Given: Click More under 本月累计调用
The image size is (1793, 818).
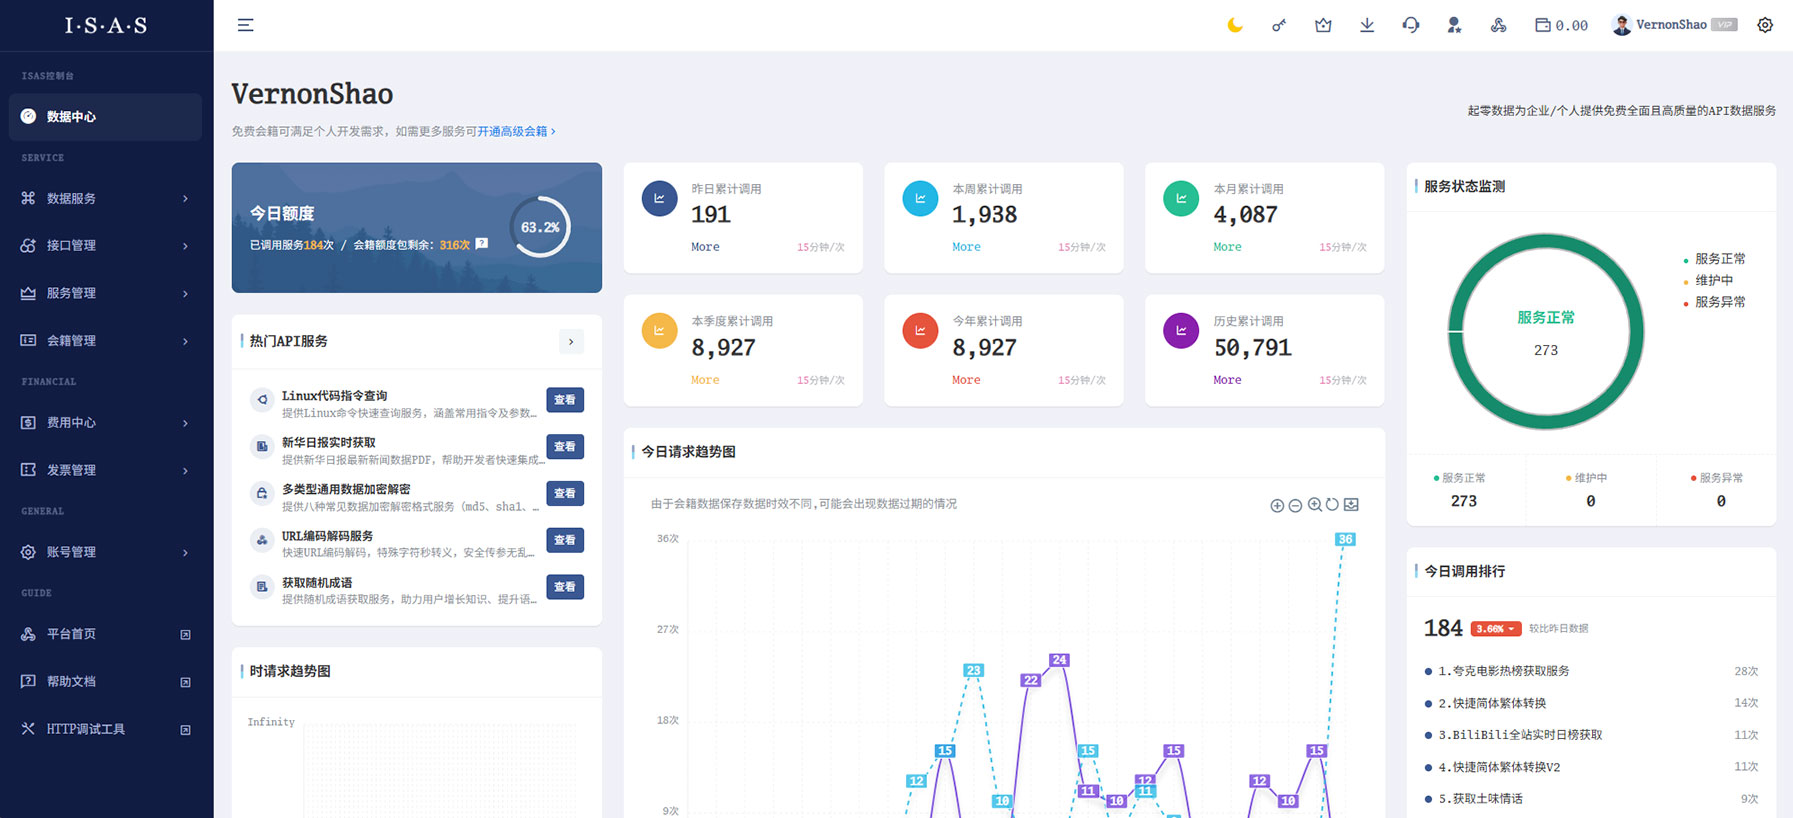Looking at the screenshot, I should pos(1227,247).
